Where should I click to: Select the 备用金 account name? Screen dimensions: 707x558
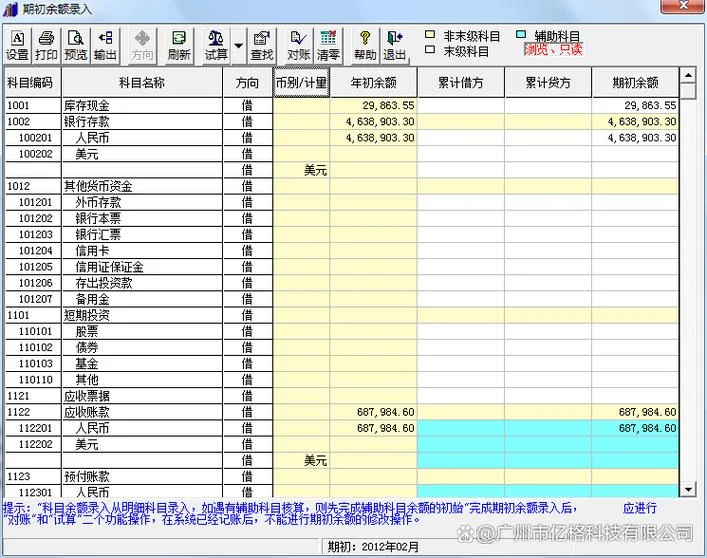click(92, 299)
